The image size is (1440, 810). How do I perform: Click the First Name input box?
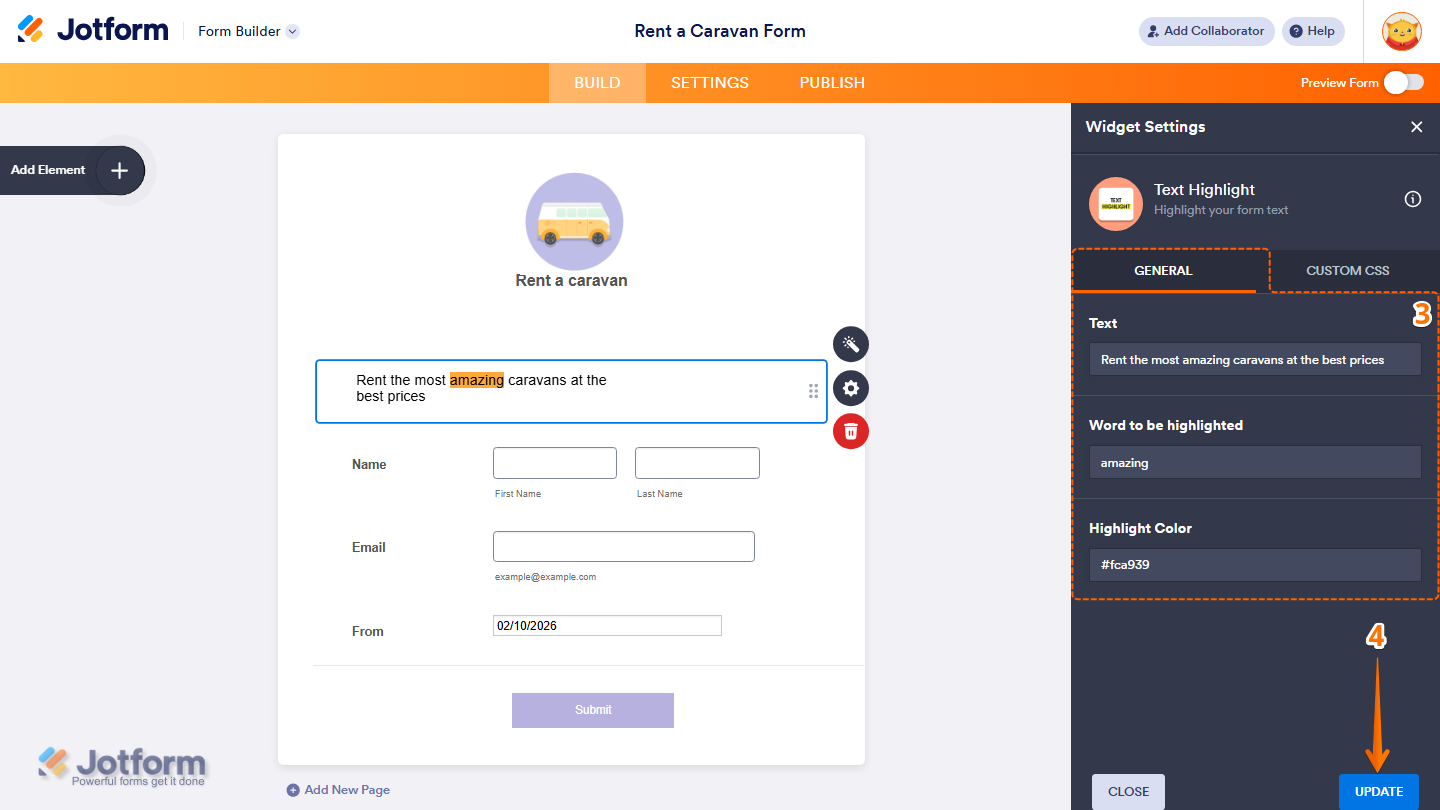(555, 463)
